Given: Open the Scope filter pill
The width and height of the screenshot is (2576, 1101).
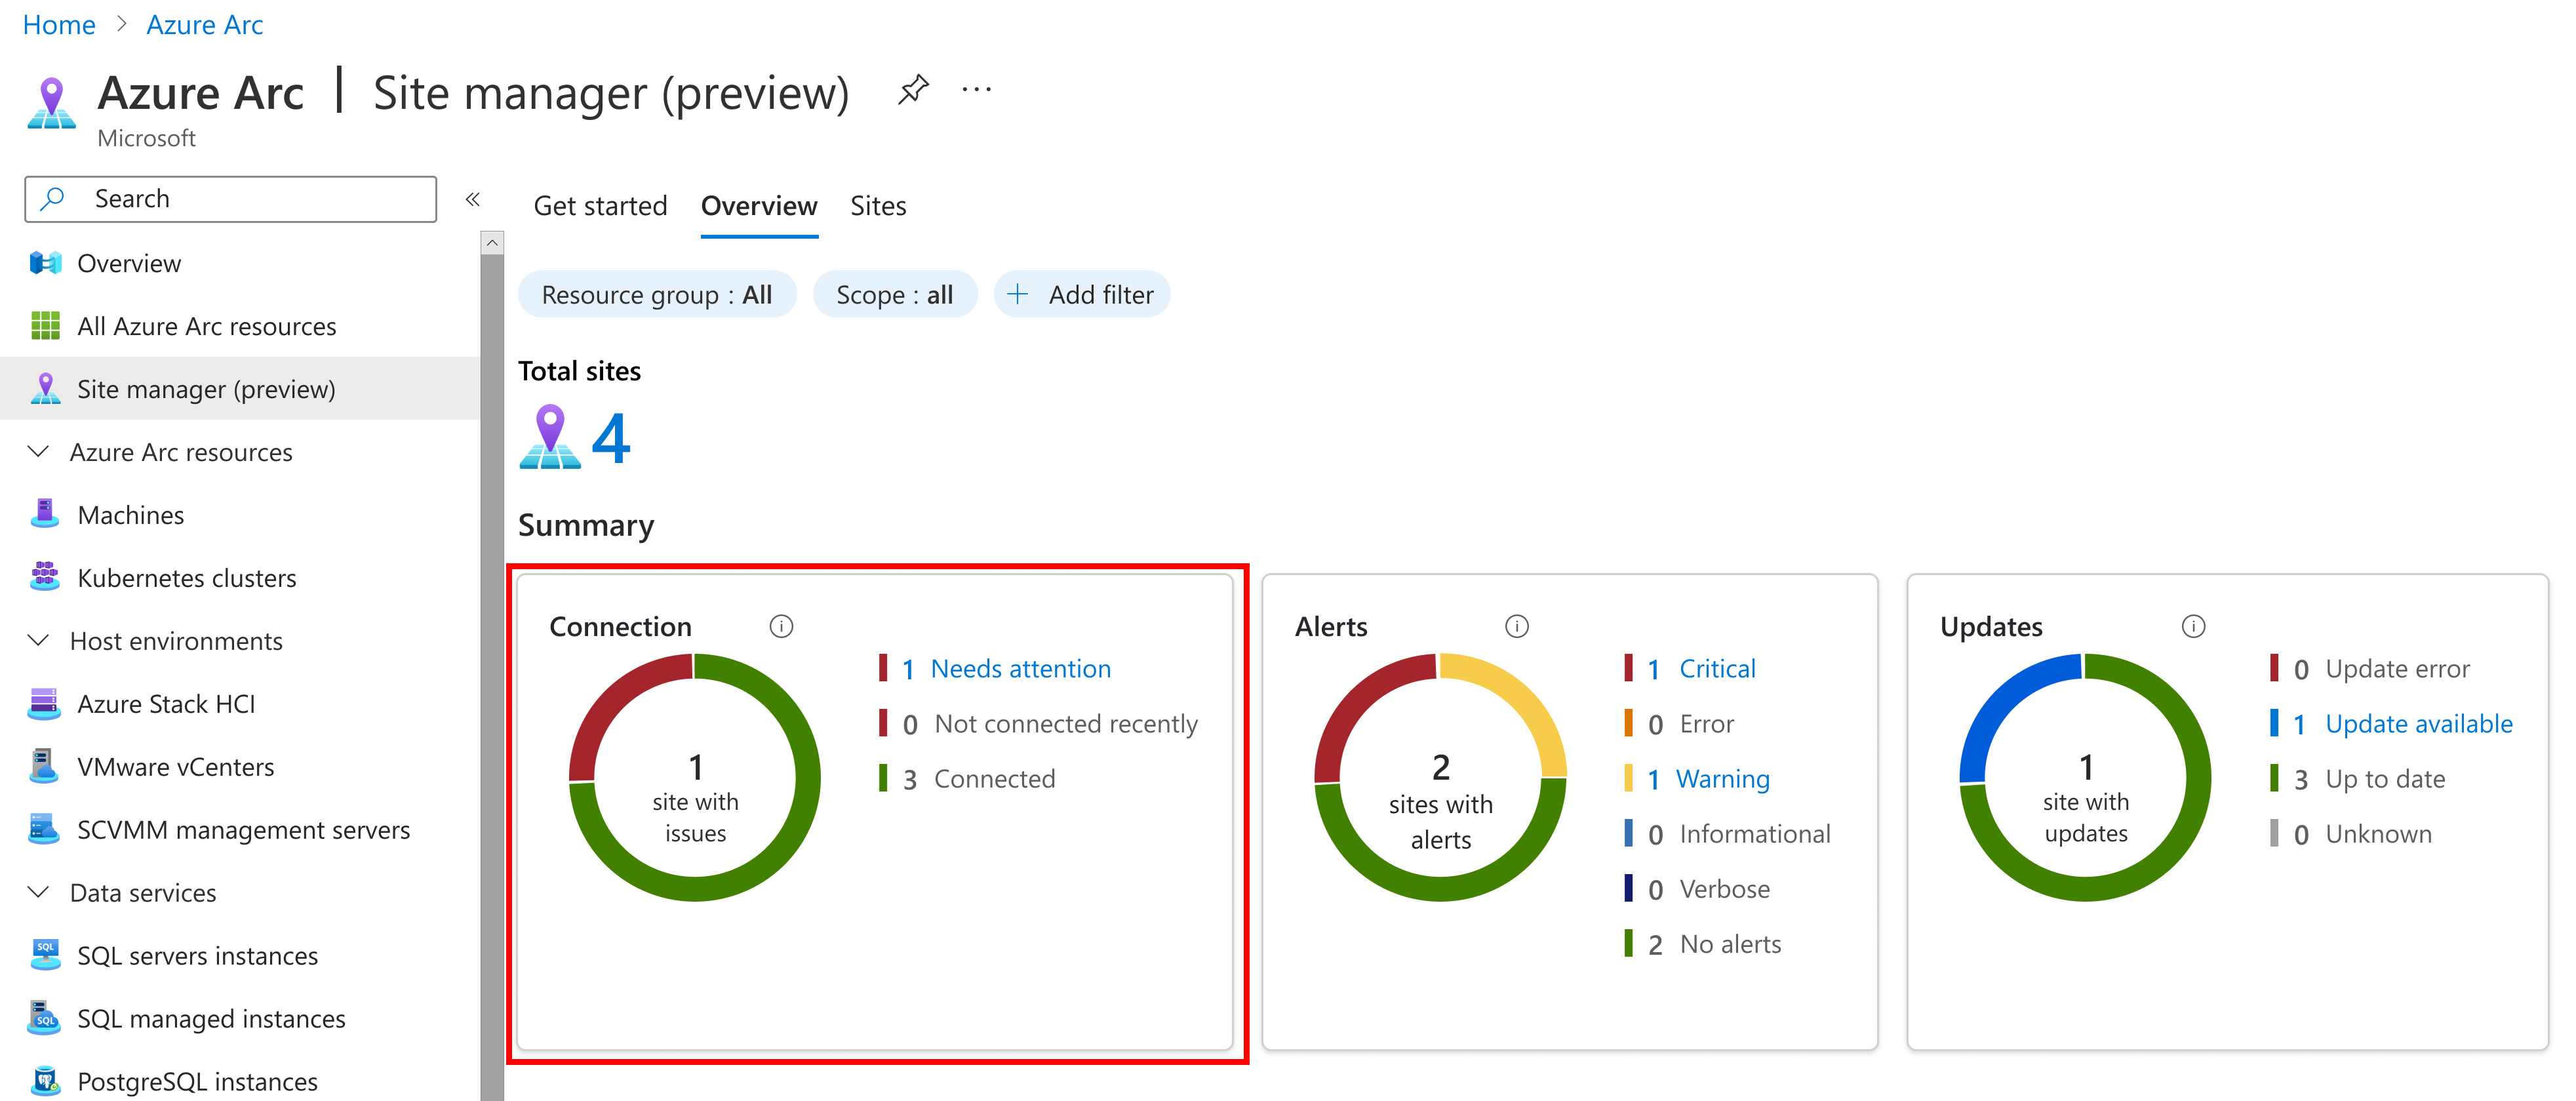Looking at the screenshot, I should pos(894,295).
